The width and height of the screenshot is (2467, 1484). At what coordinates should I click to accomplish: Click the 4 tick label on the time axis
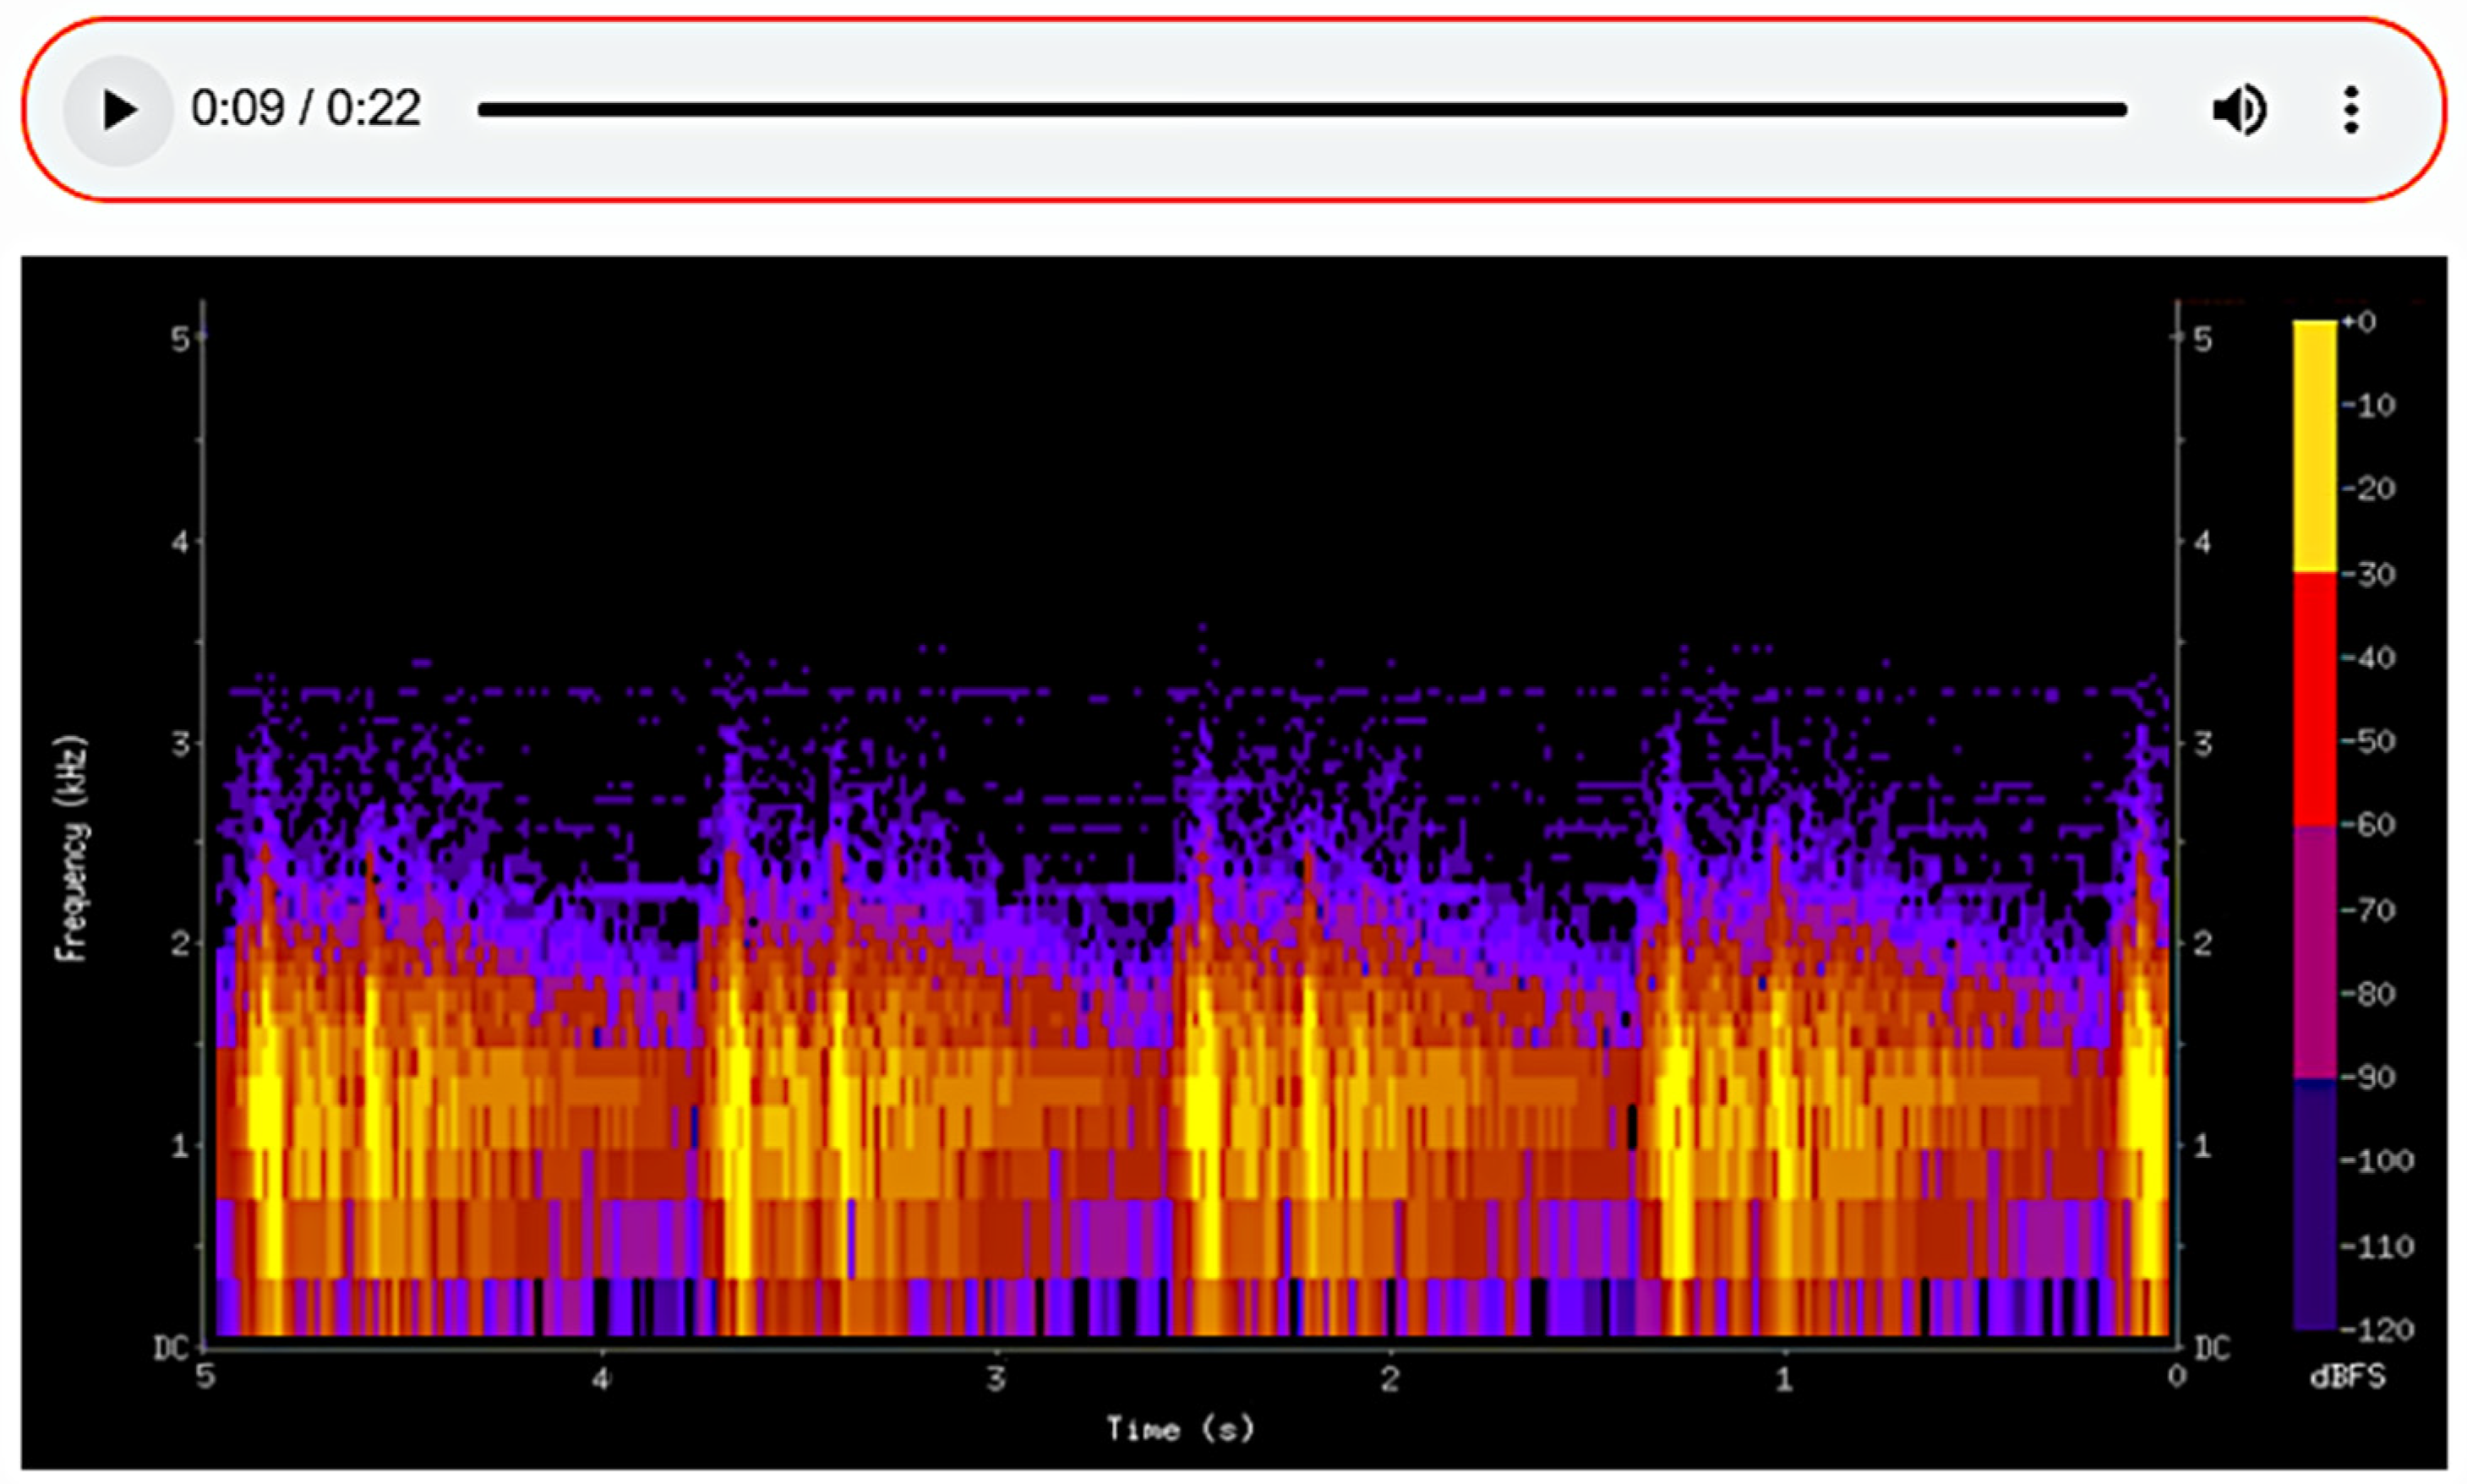click(x=600, y=1380)
